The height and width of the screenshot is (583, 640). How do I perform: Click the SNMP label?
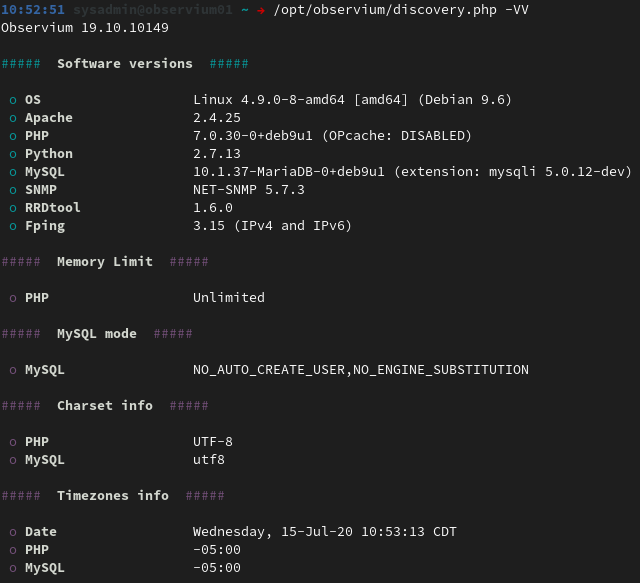41,190
